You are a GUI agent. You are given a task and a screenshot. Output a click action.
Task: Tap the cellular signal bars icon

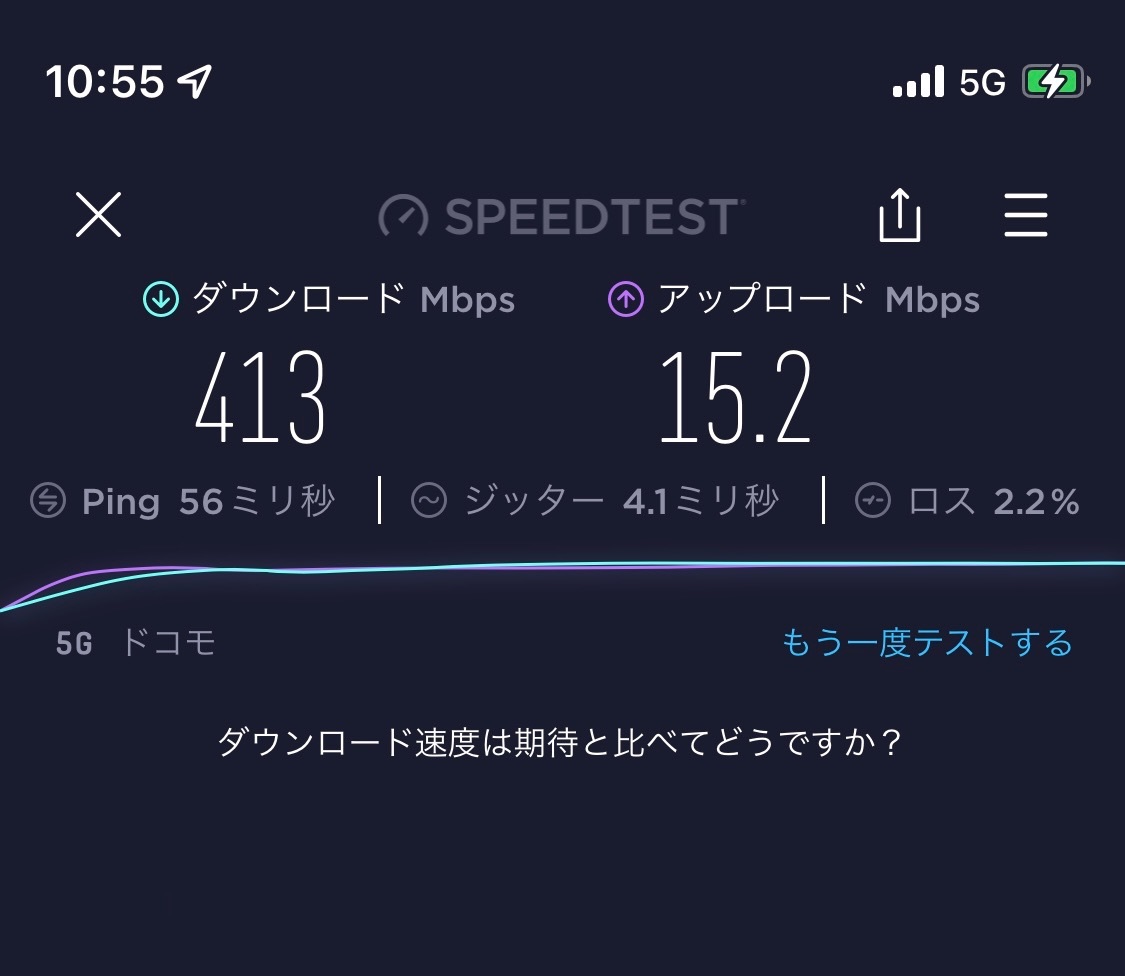click(918, 82)
